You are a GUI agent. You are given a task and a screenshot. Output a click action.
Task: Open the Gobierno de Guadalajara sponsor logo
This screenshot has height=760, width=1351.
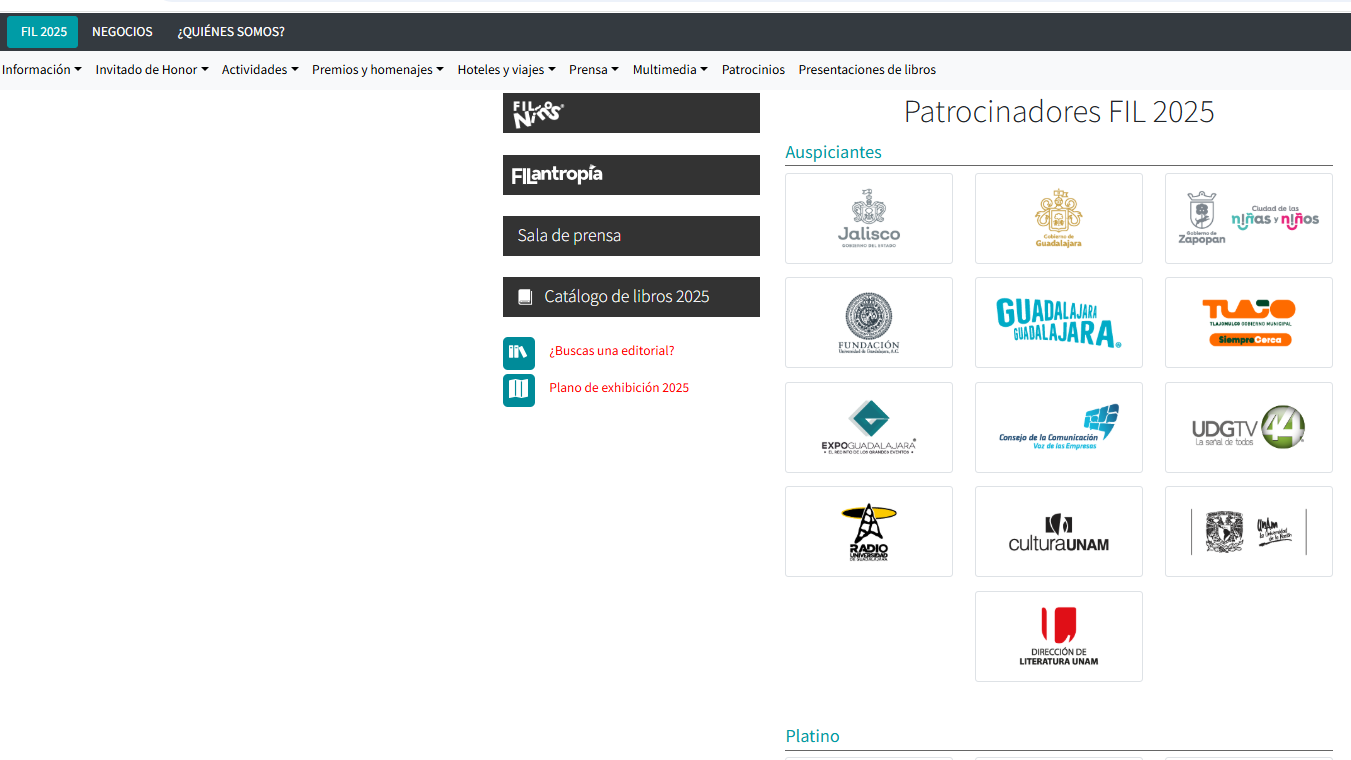1058,218
